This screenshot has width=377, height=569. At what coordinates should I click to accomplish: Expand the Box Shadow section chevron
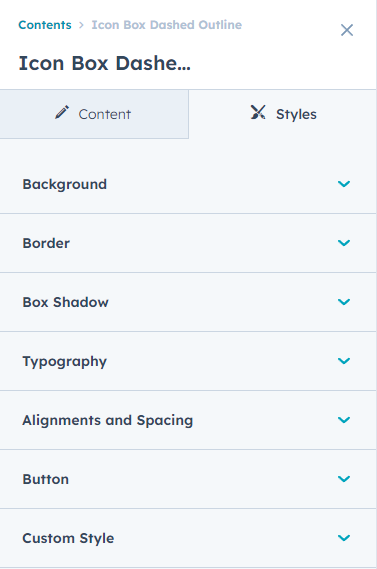[x=344, y=302]
